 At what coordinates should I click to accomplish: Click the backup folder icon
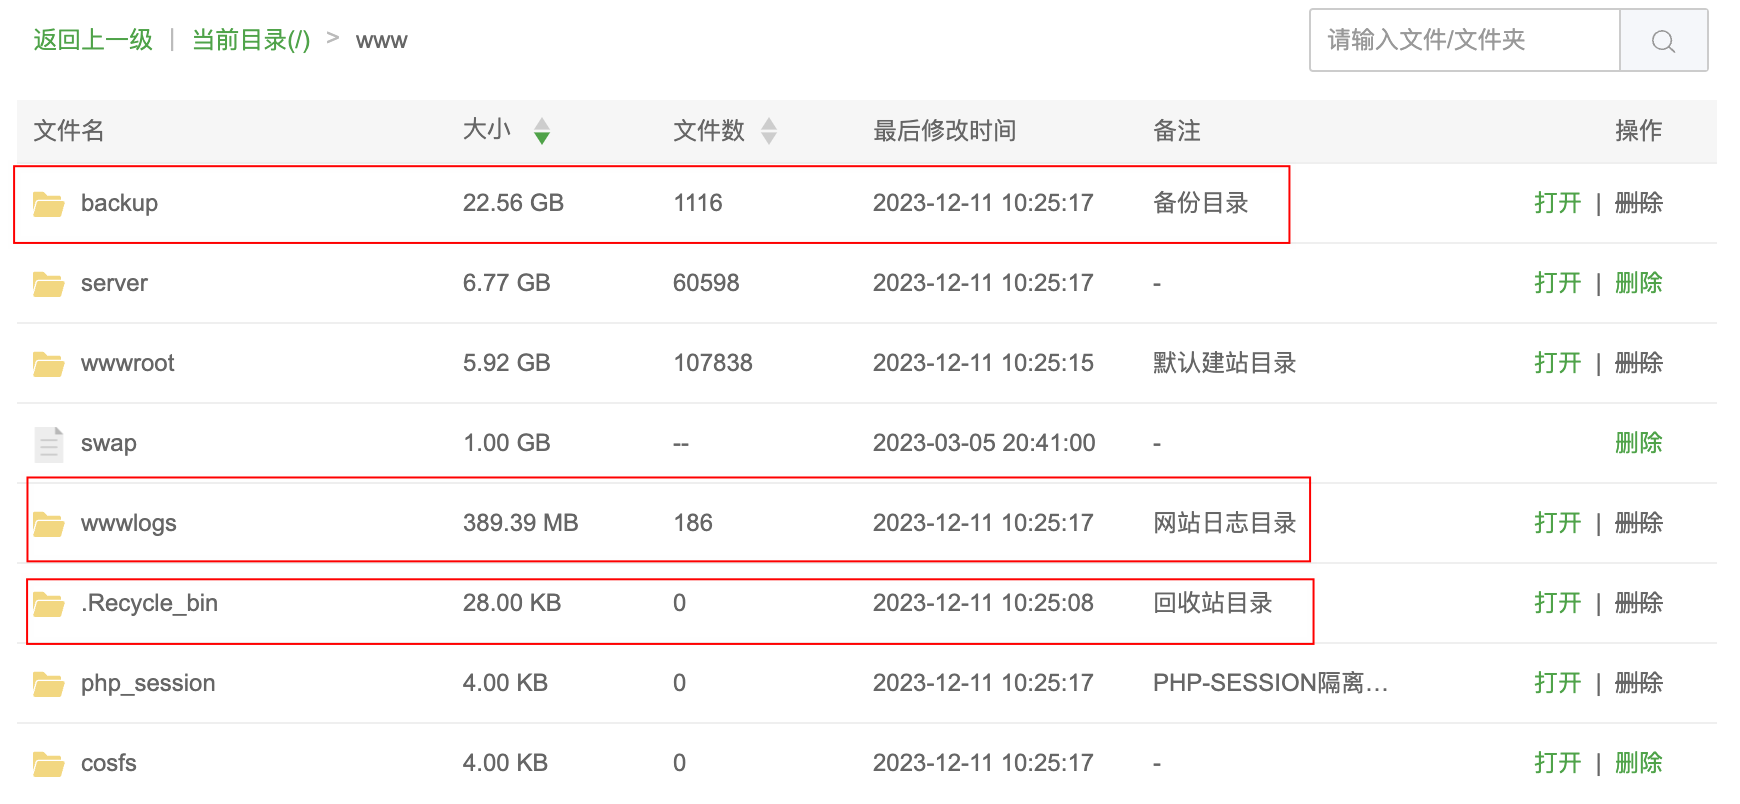(x=48, y=204)
